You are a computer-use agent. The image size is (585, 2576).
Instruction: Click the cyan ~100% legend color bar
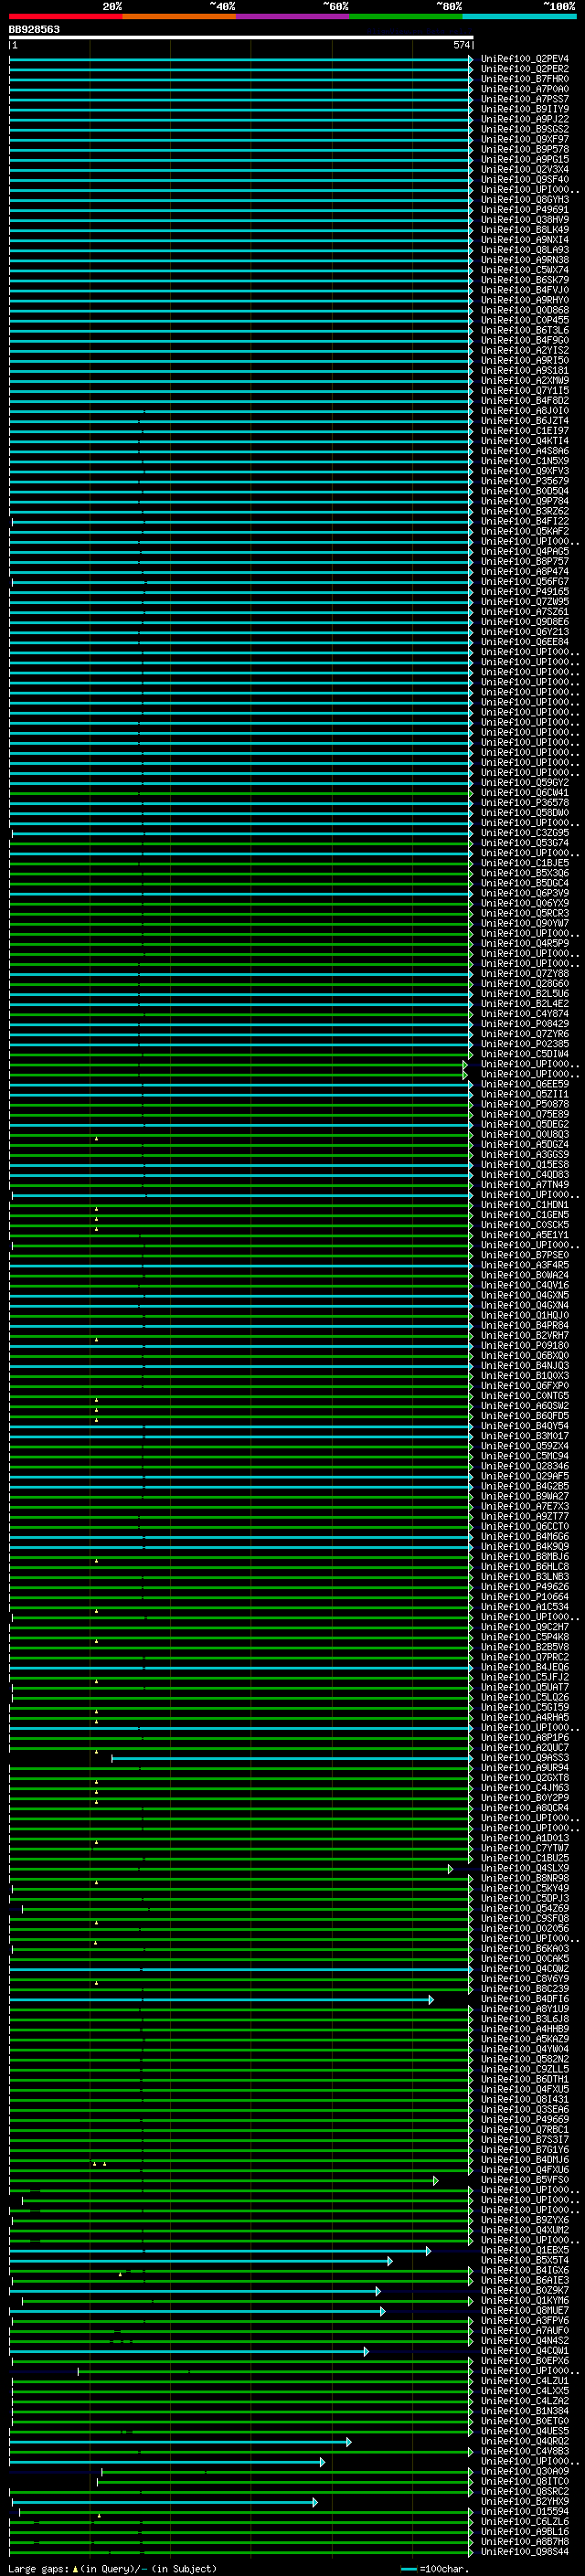click(x=518, y=16)
